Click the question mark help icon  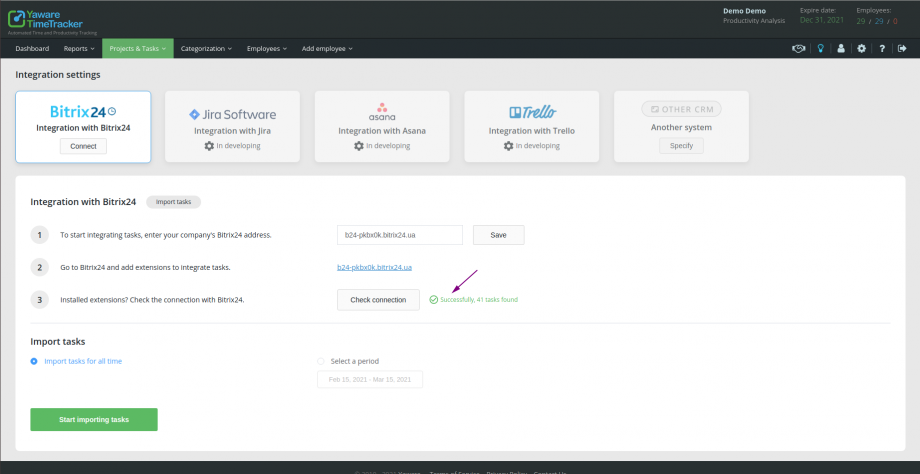point(882,49)
